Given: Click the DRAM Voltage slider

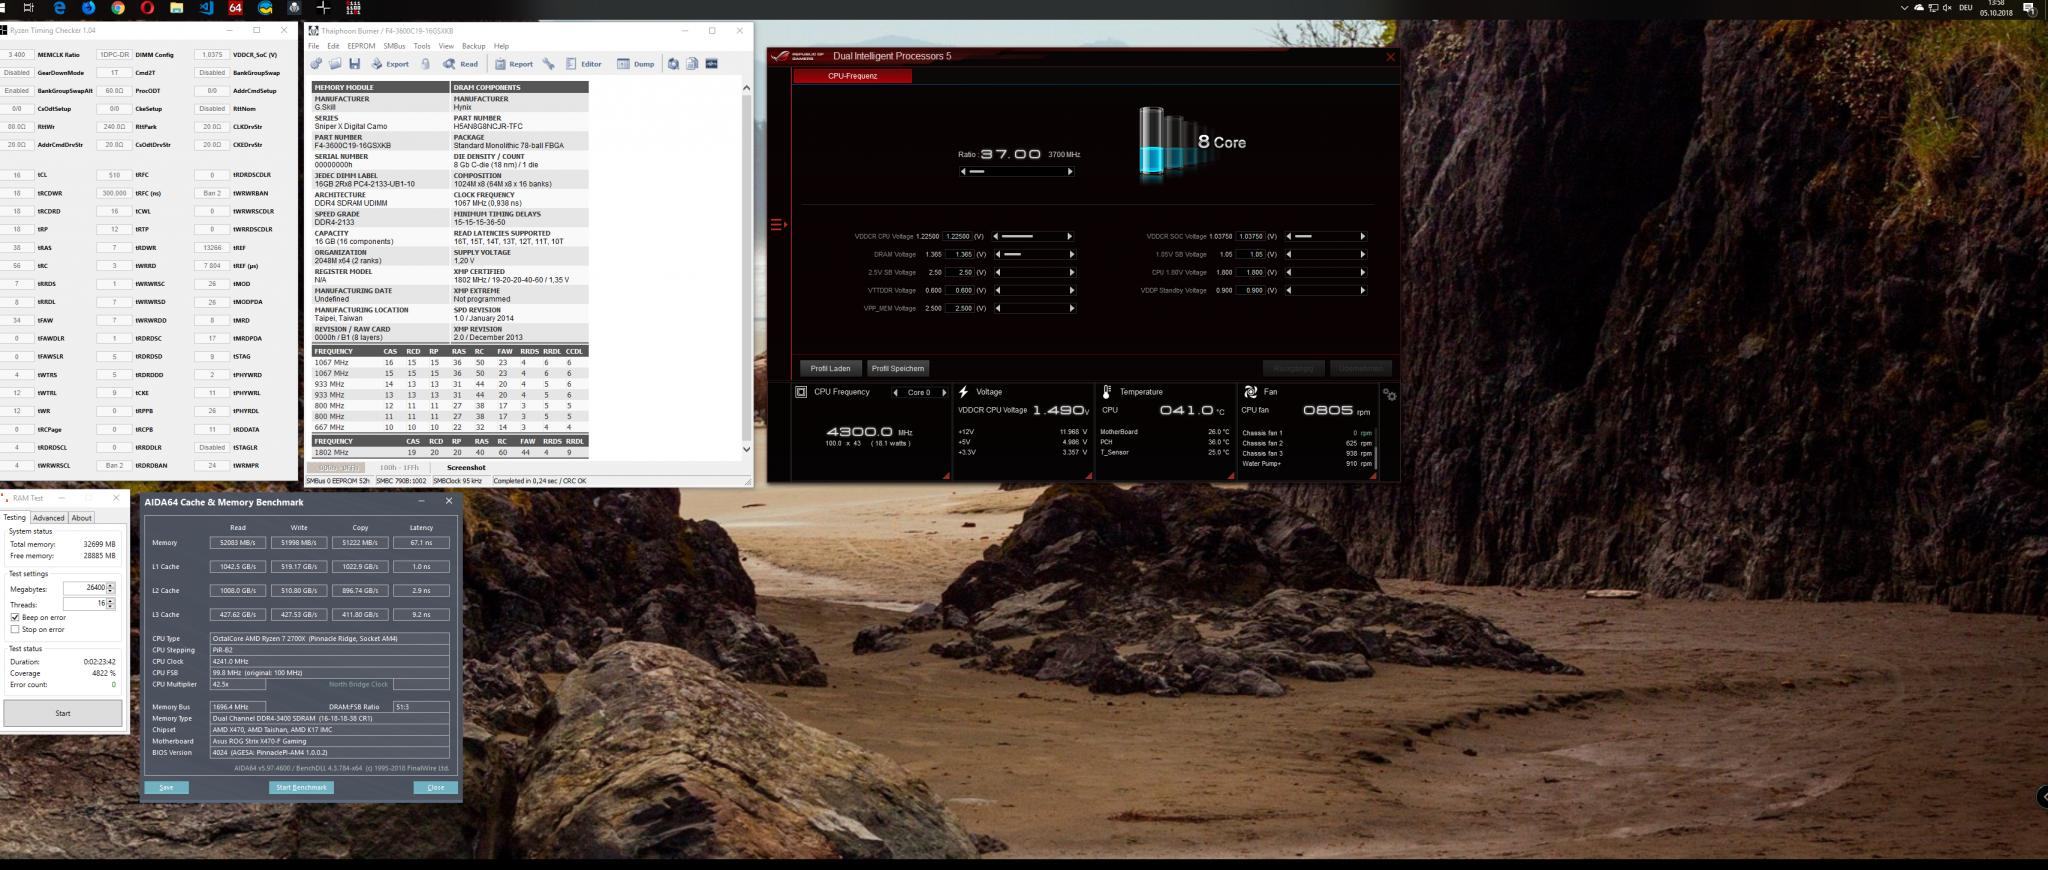Looking at the screenshot, I should (1035, 254).
